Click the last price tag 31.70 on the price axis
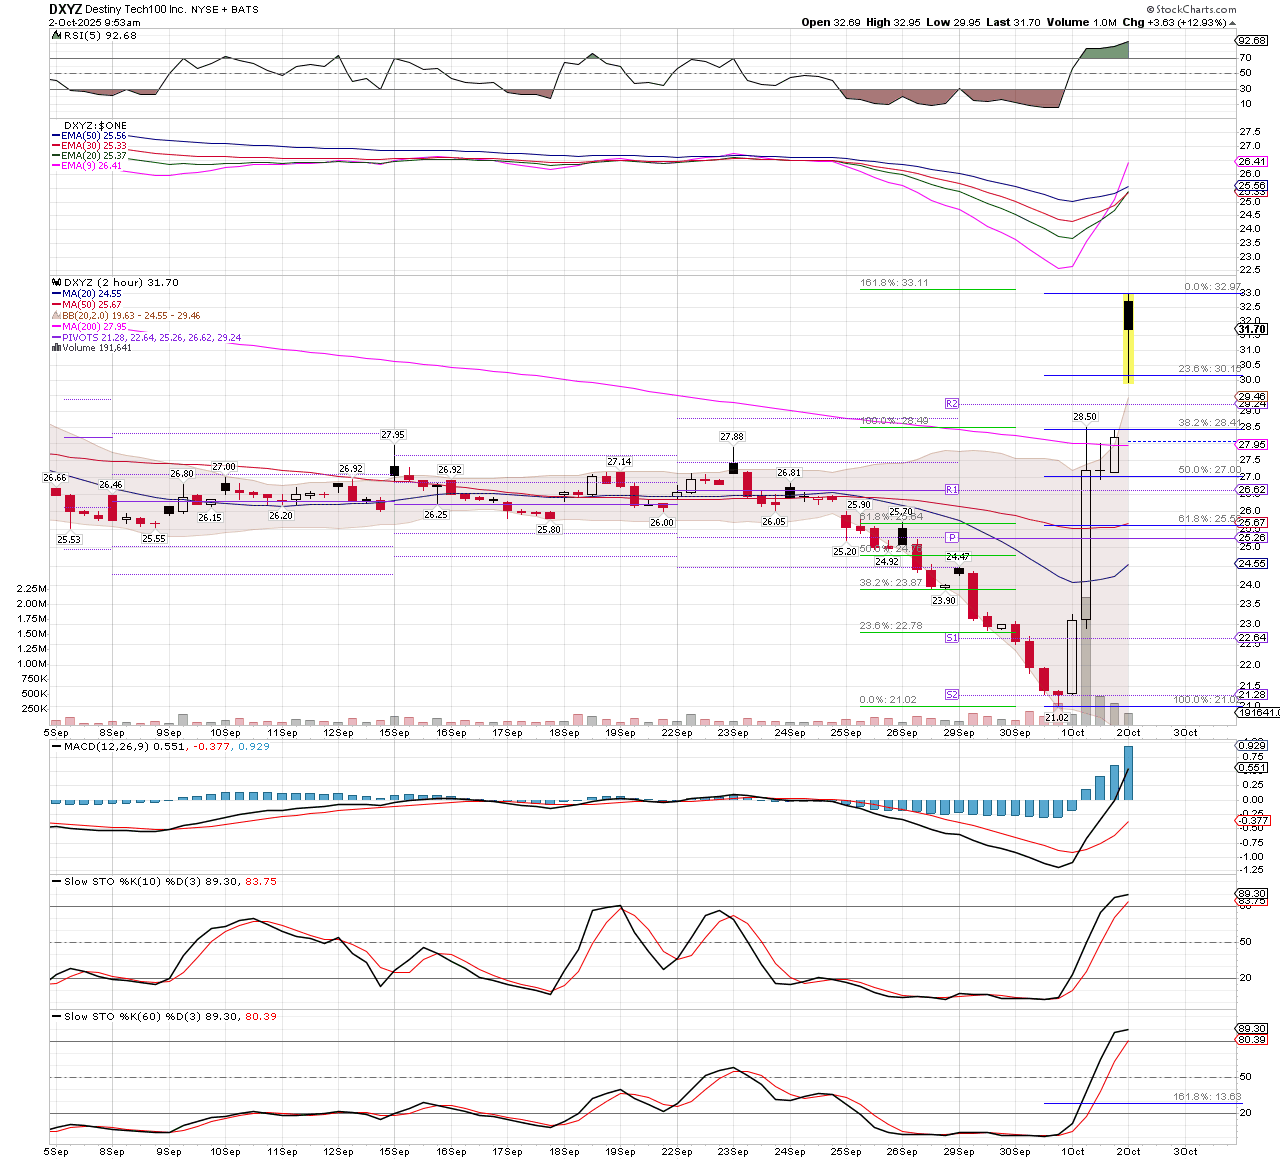Screen dimensions: 1280x1160 [1252, 329]
